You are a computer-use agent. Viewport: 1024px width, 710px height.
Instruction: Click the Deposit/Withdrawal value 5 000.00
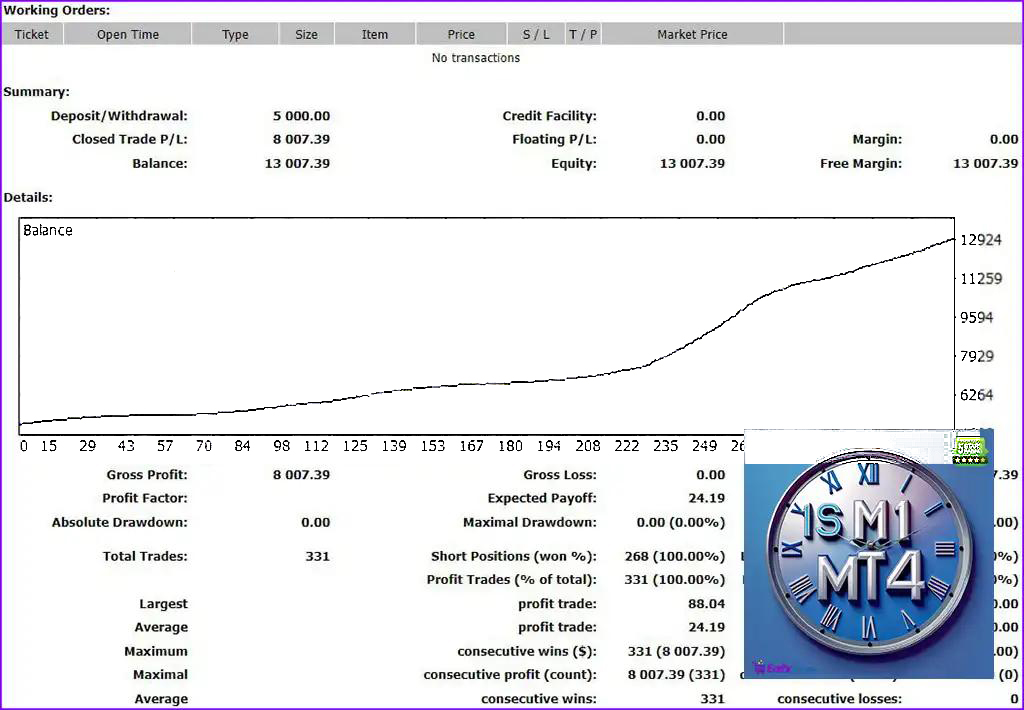pyautogui.click(x=301, y=116)
